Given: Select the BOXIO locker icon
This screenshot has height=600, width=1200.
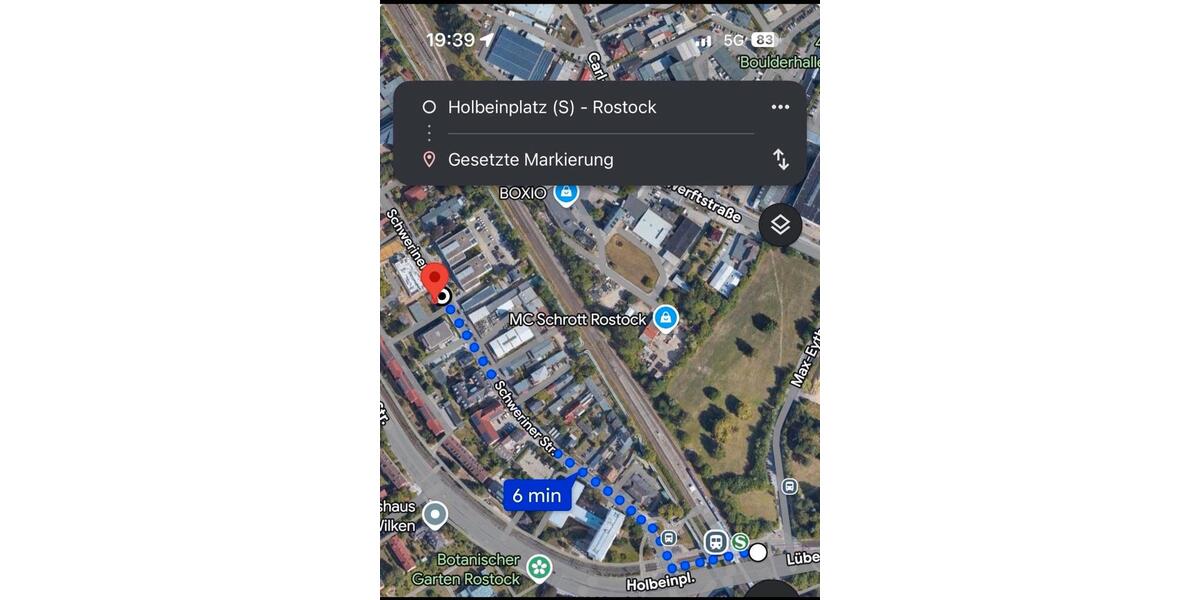Looking at the screenshot, I should [567, 192].
